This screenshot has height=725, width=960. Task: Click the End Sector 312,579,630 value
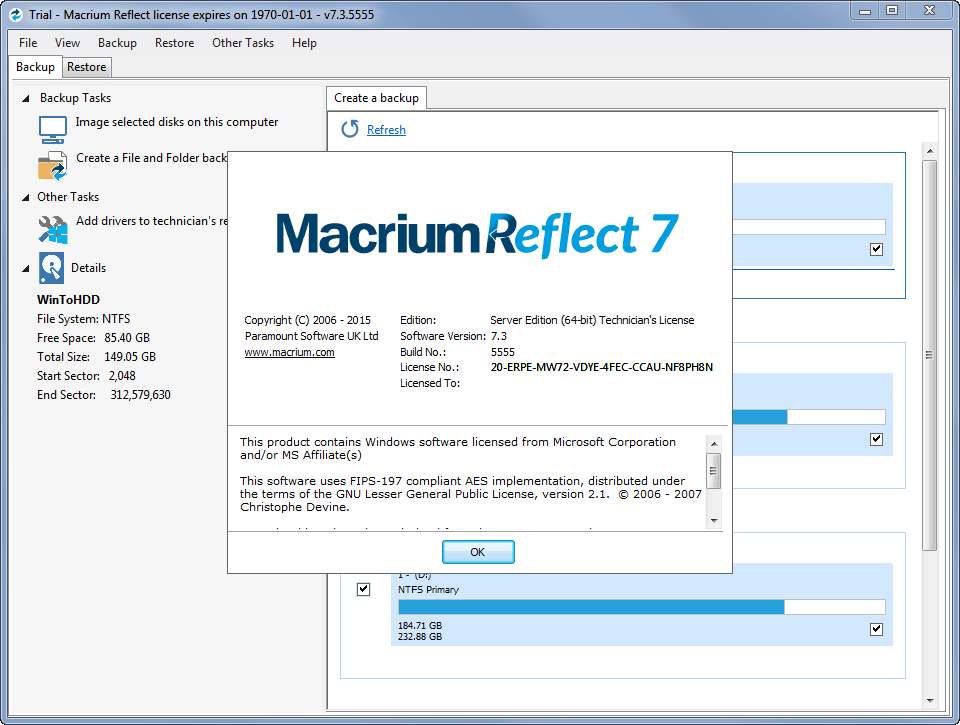click(x=141, y=395)
